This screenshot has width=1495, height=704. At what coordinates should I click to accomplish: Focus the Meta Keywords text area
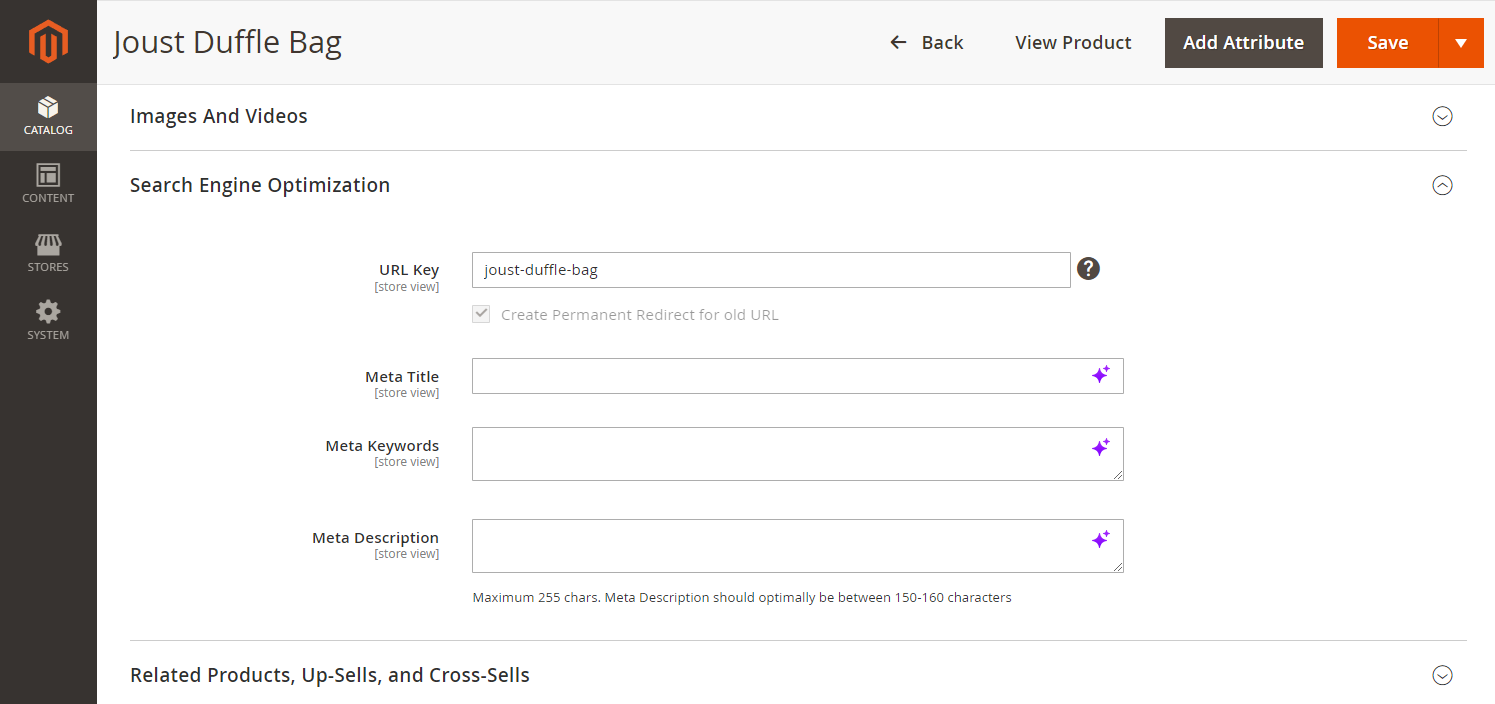coord(797,454)
